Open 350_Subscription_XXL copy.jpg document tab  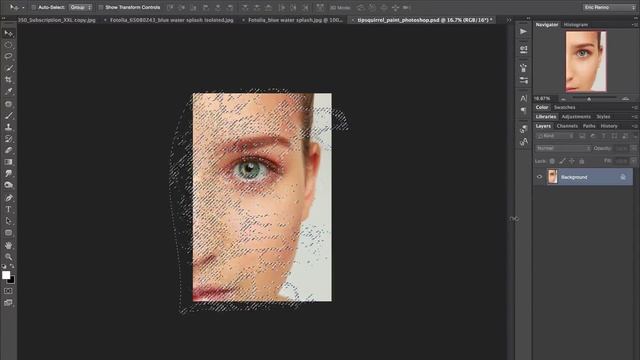tap(56, 20)
